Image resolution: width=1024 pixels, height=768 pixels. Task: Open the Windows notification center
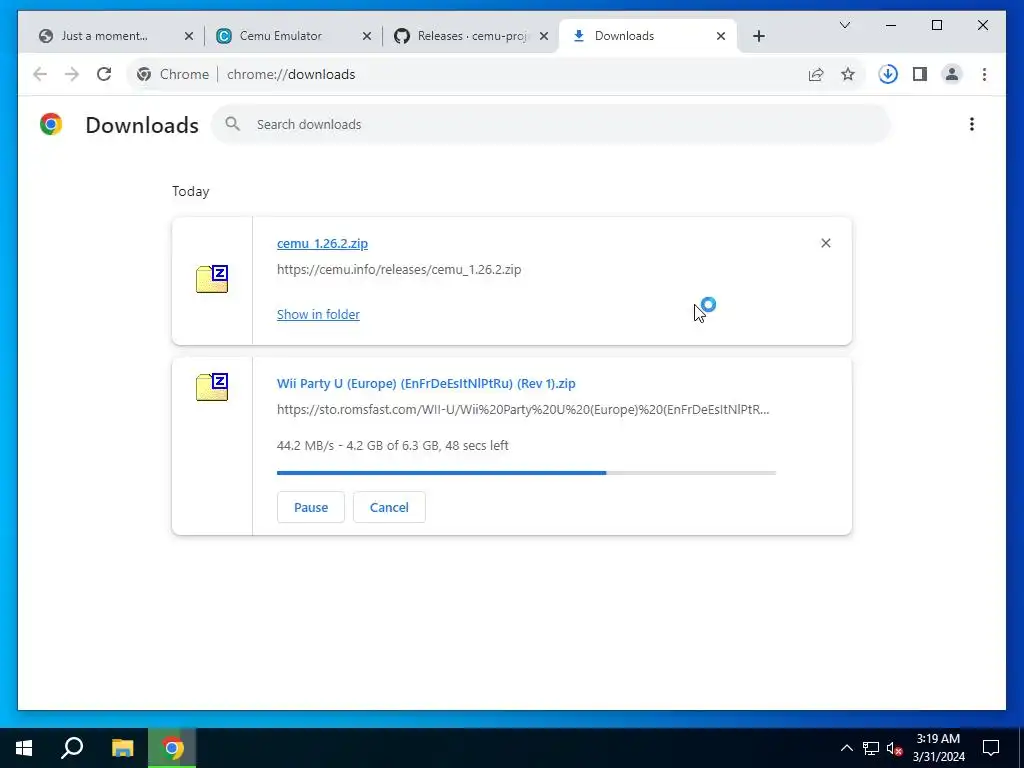[991, 748]
